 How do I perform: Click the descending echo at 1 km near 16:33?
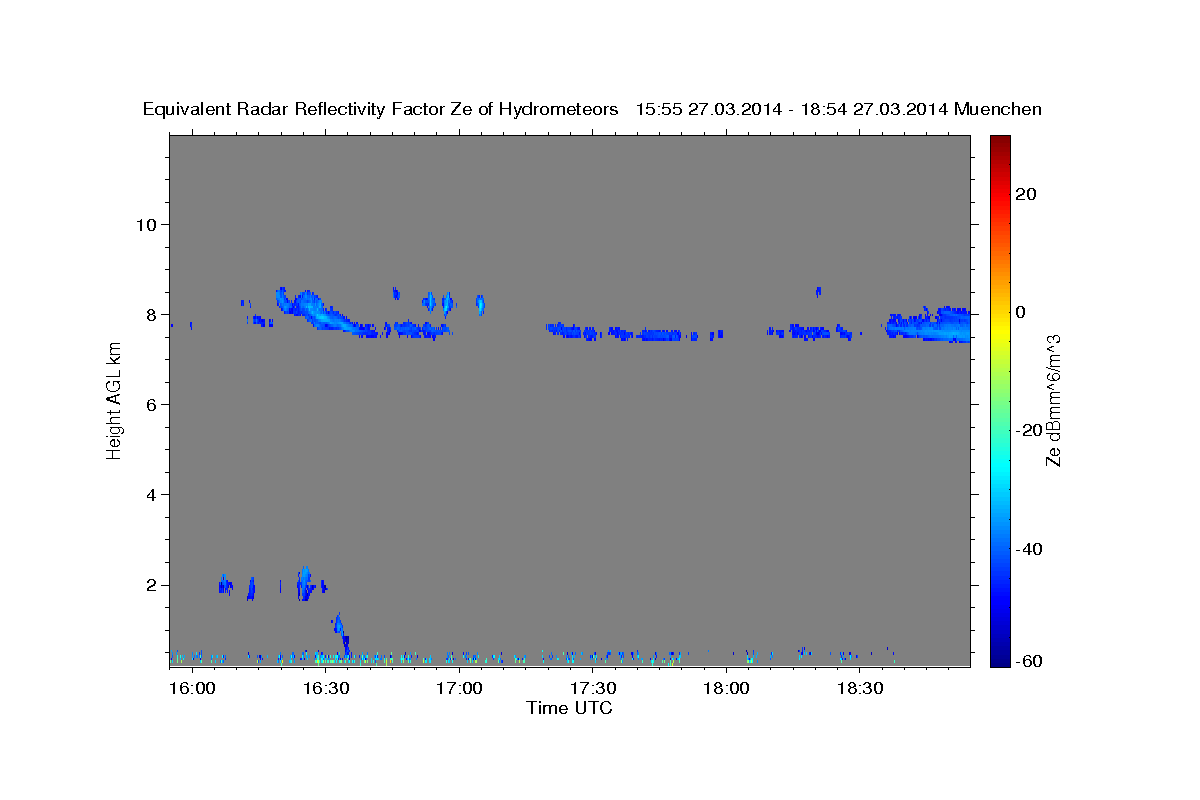340,632
